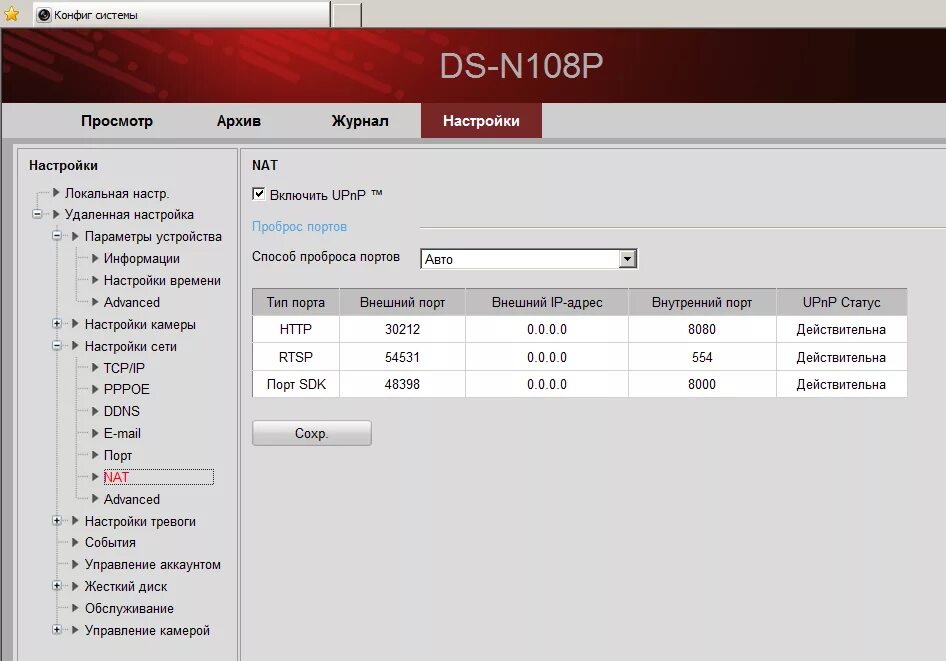Open the TCP/IP settings item
This screenshot has width=946, height=661.
(x=124, y=368)
